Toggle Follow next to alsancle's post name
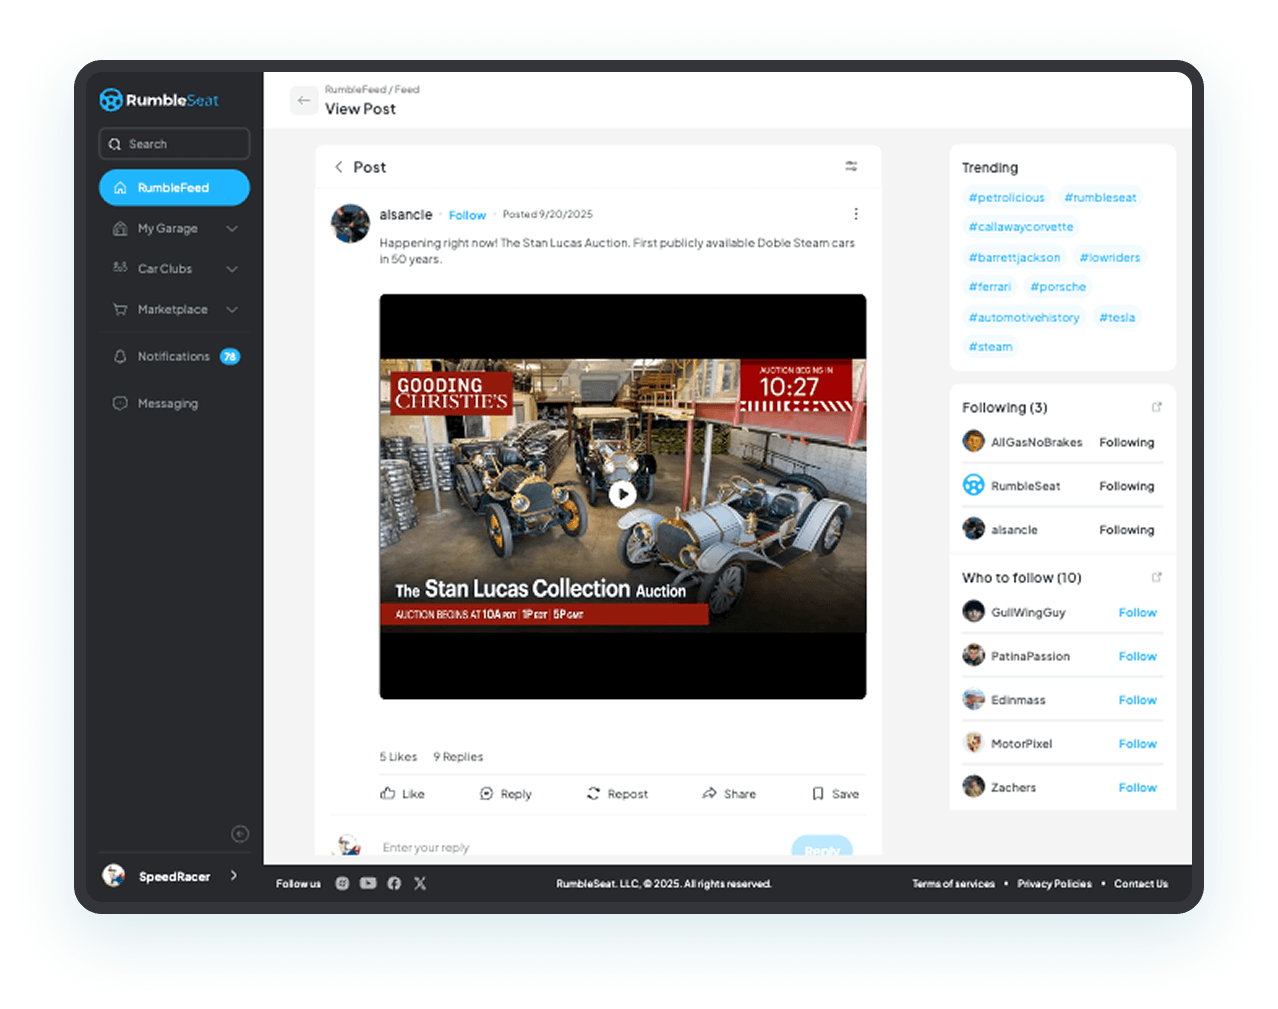 (x=467, y=215)
